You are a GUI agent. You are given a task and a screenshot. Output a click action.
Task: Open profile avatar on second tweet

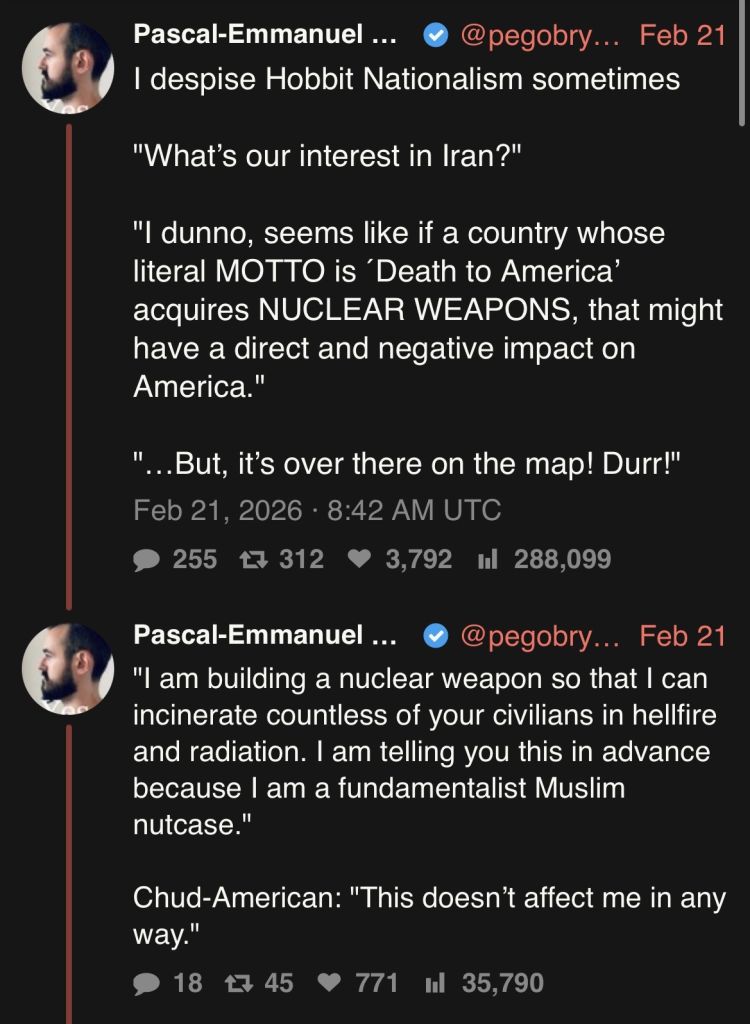coord(67,668)
